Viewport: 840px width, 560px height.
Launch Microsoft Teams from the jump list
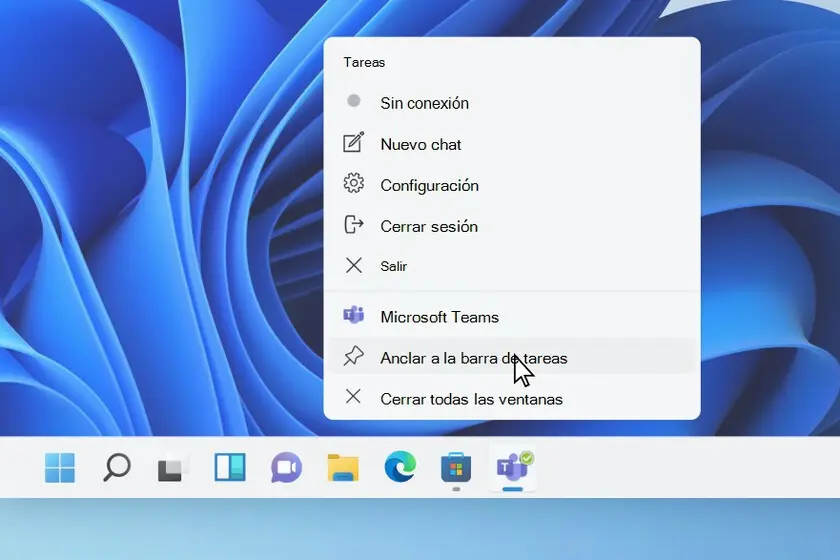coord(512,317)
